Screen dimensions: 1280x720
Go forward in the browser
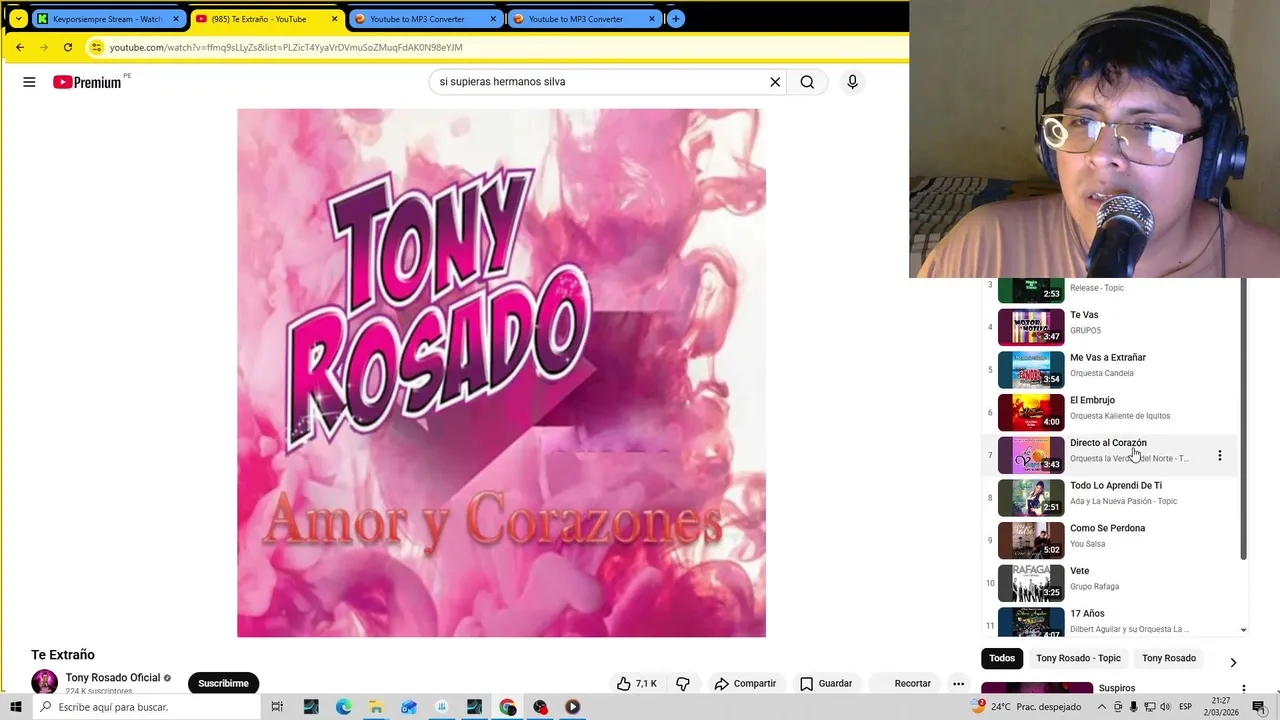43,47
